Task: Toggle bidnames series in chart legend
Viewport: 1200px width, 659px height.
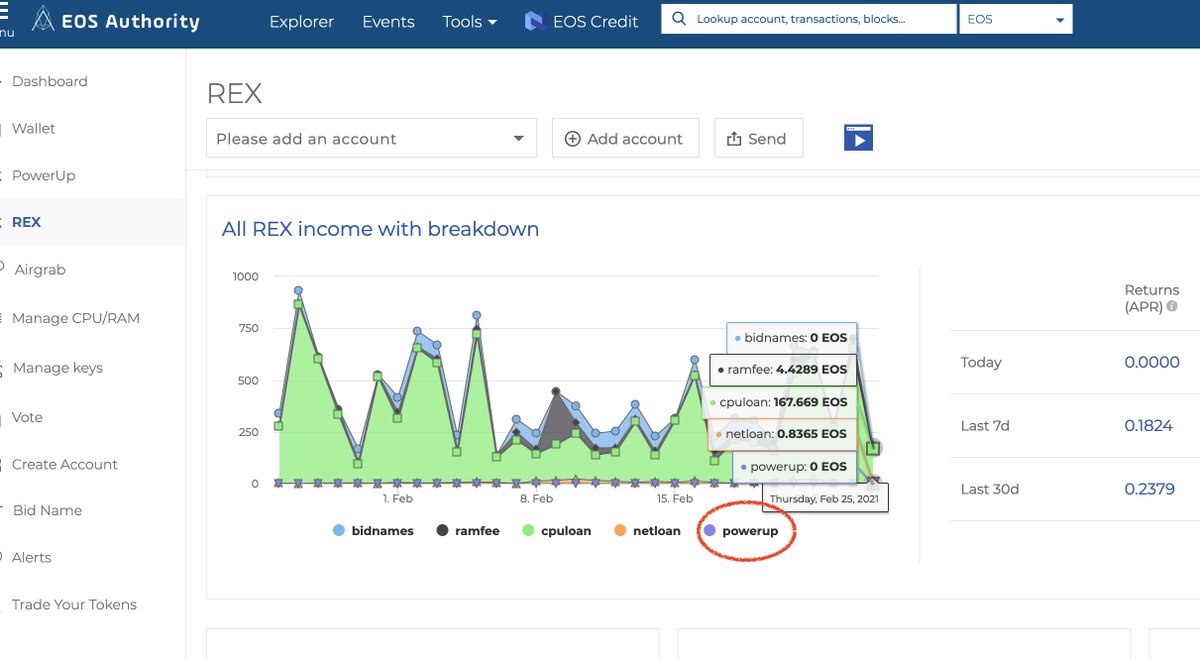Action: tap(373, 531)
